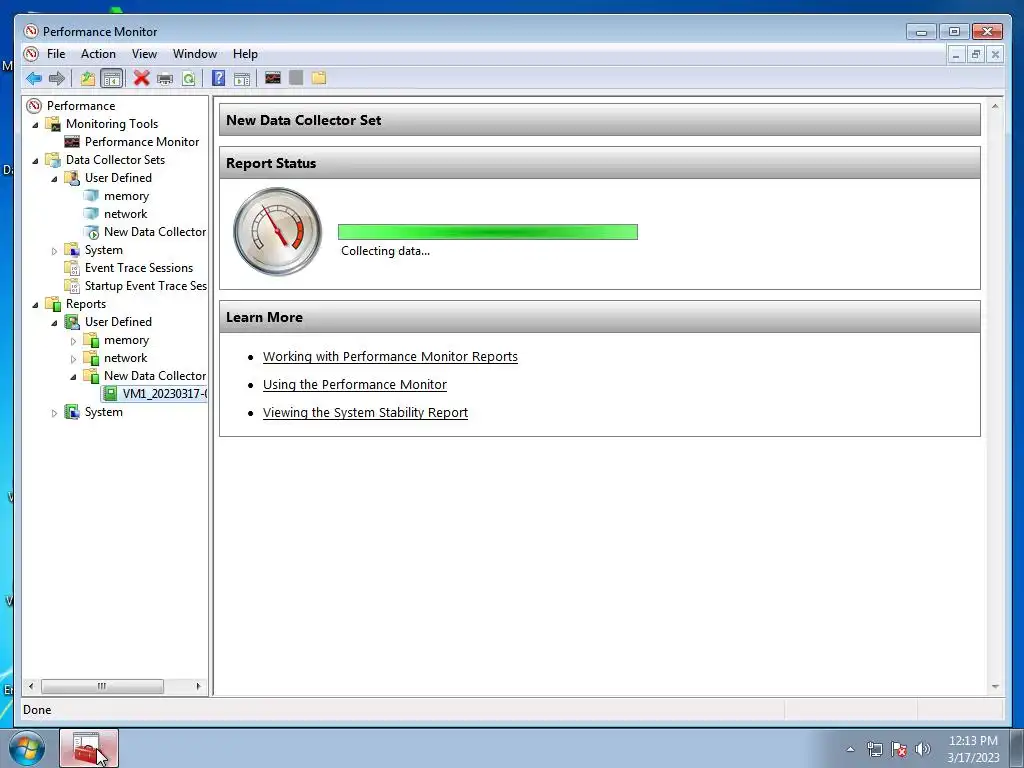The image size is (1024, 768).
Task: Collapse User Defined under Reports
Action: [x=54, y=323]
